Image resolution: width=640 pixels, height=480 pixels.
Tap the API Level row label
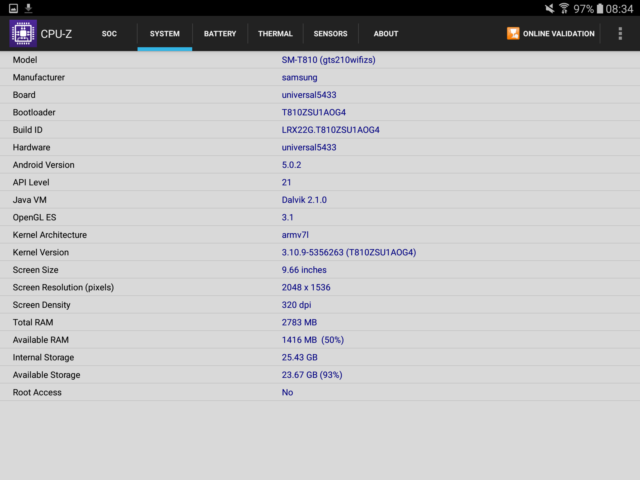(31, 182)
